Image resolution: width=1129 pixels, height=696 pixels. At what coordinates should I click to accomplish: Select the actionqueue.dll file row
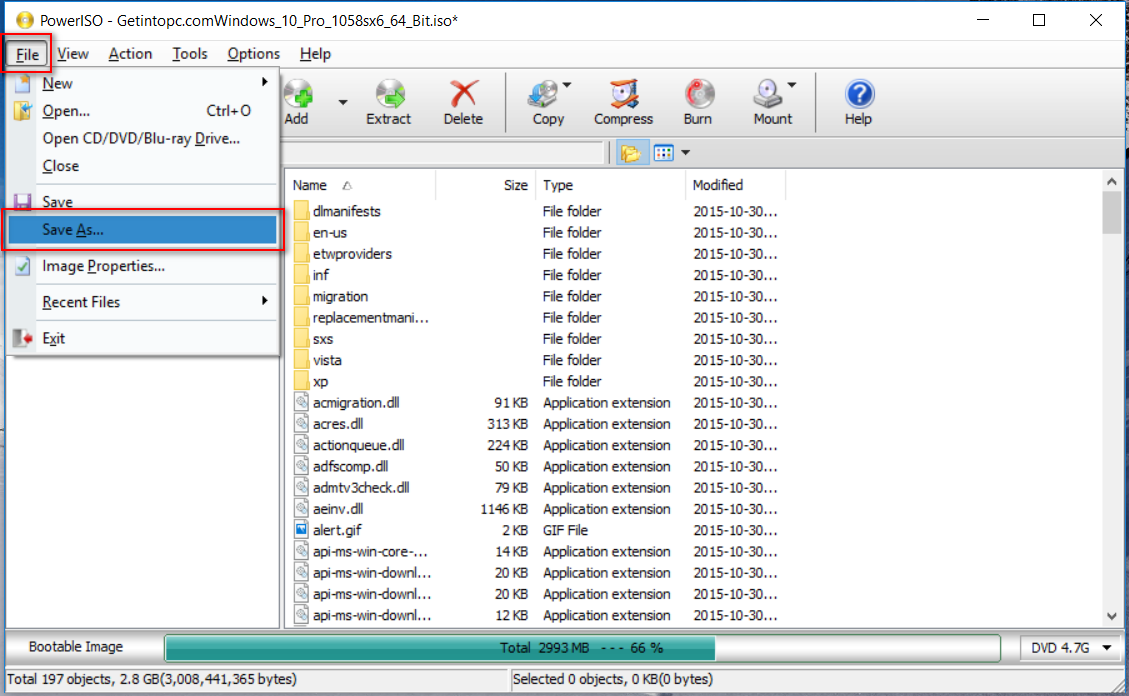point(535,445)
